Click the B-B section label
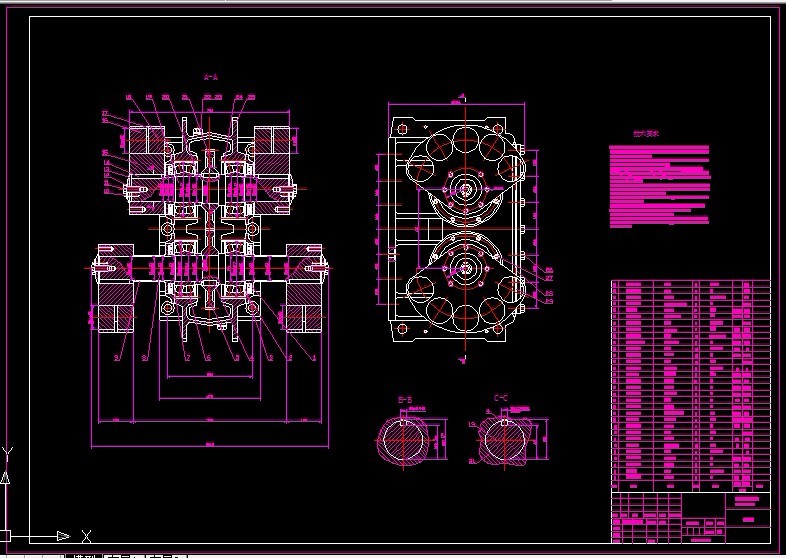This screenshot has height=558, width=786. [405, 400]
